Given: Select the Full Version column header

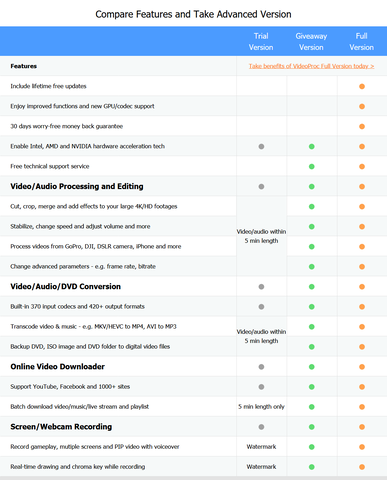Looking at the screenshot, I should click(x=361, y=41).
